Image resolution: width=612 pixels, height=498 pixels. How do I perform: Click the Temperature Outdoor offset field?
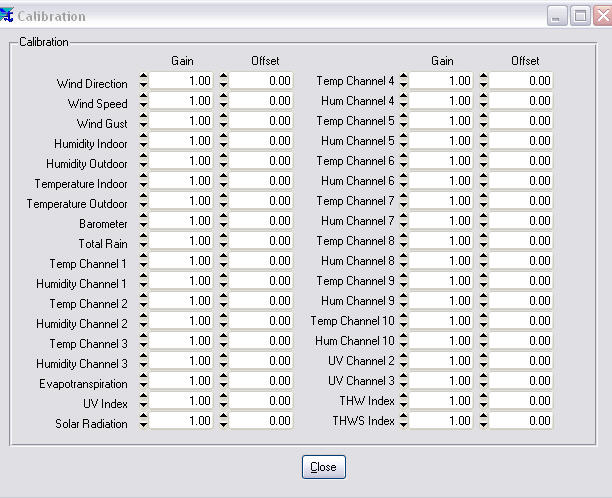click(x=262, y=201)
